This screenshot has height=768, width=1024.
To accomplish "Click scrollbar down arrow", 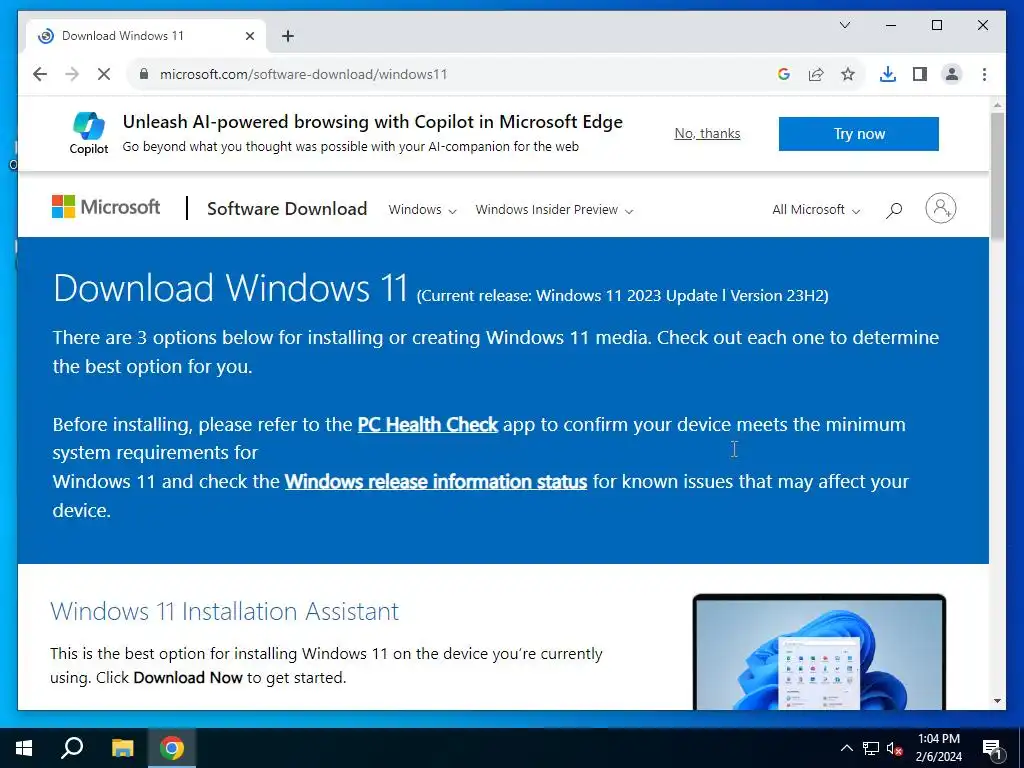I will pyautogui.click(x=997, y=701).
